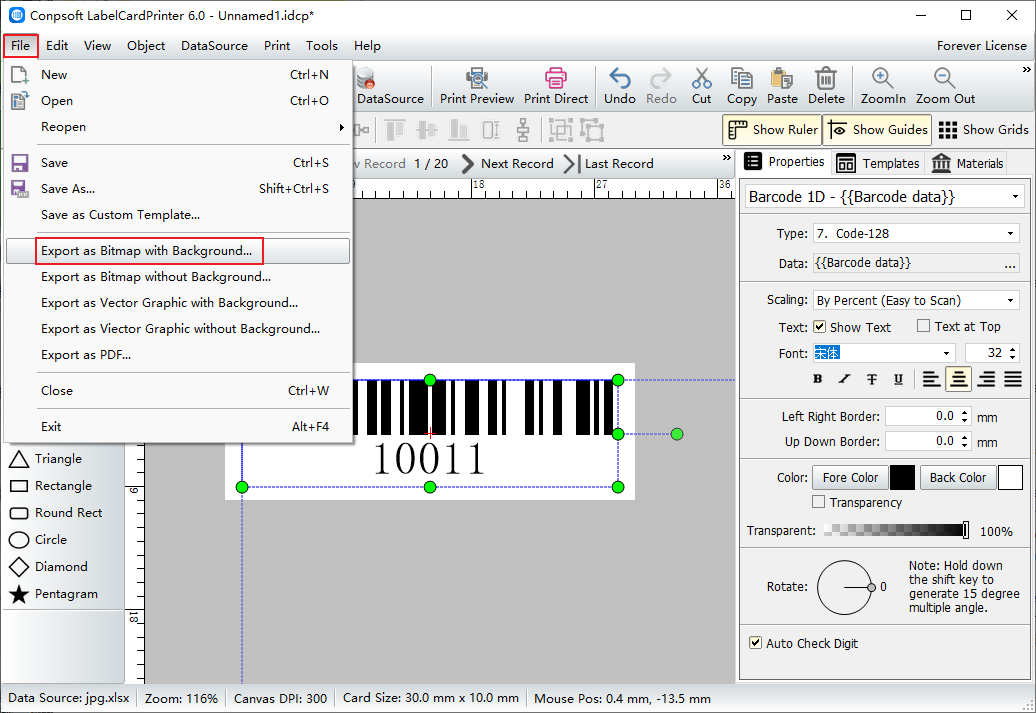Click the Print Preview toolbar icon
The height and width of the screenshot is (713, 1036).
click(x=476, y=79)
